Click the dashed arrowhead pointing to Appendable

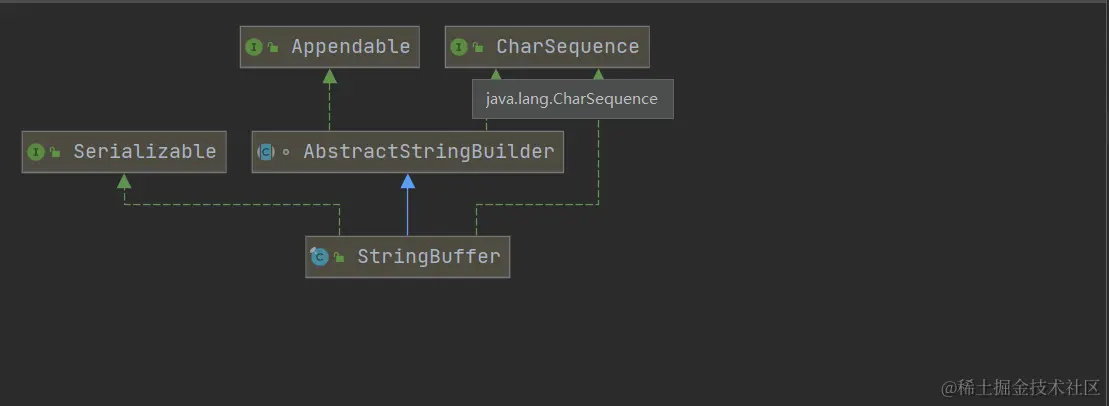(x=329, y=75)
